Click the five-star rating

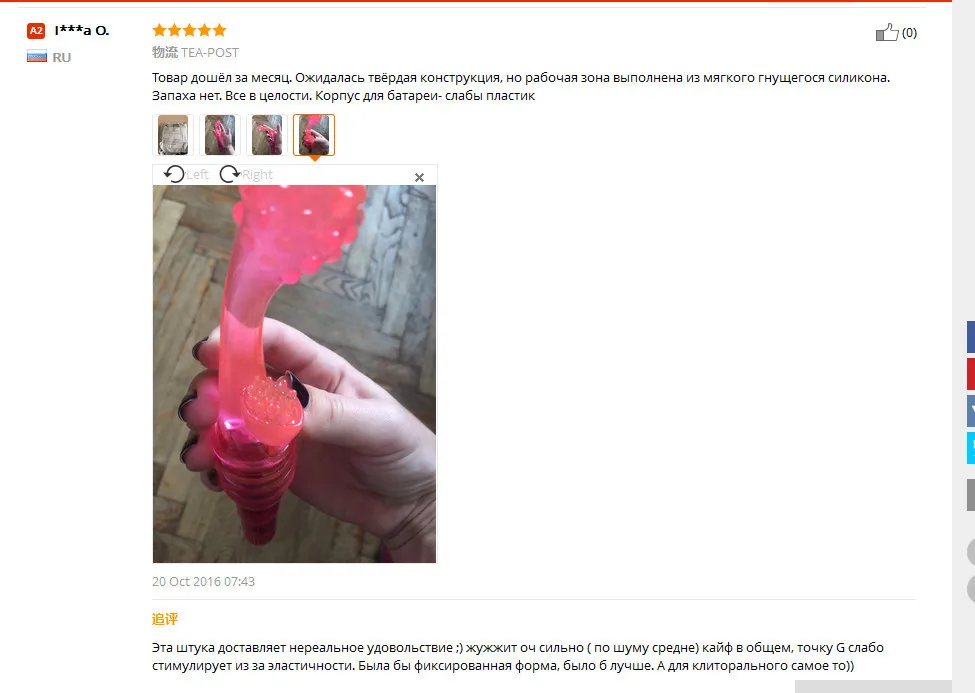(x=190, y=30)
